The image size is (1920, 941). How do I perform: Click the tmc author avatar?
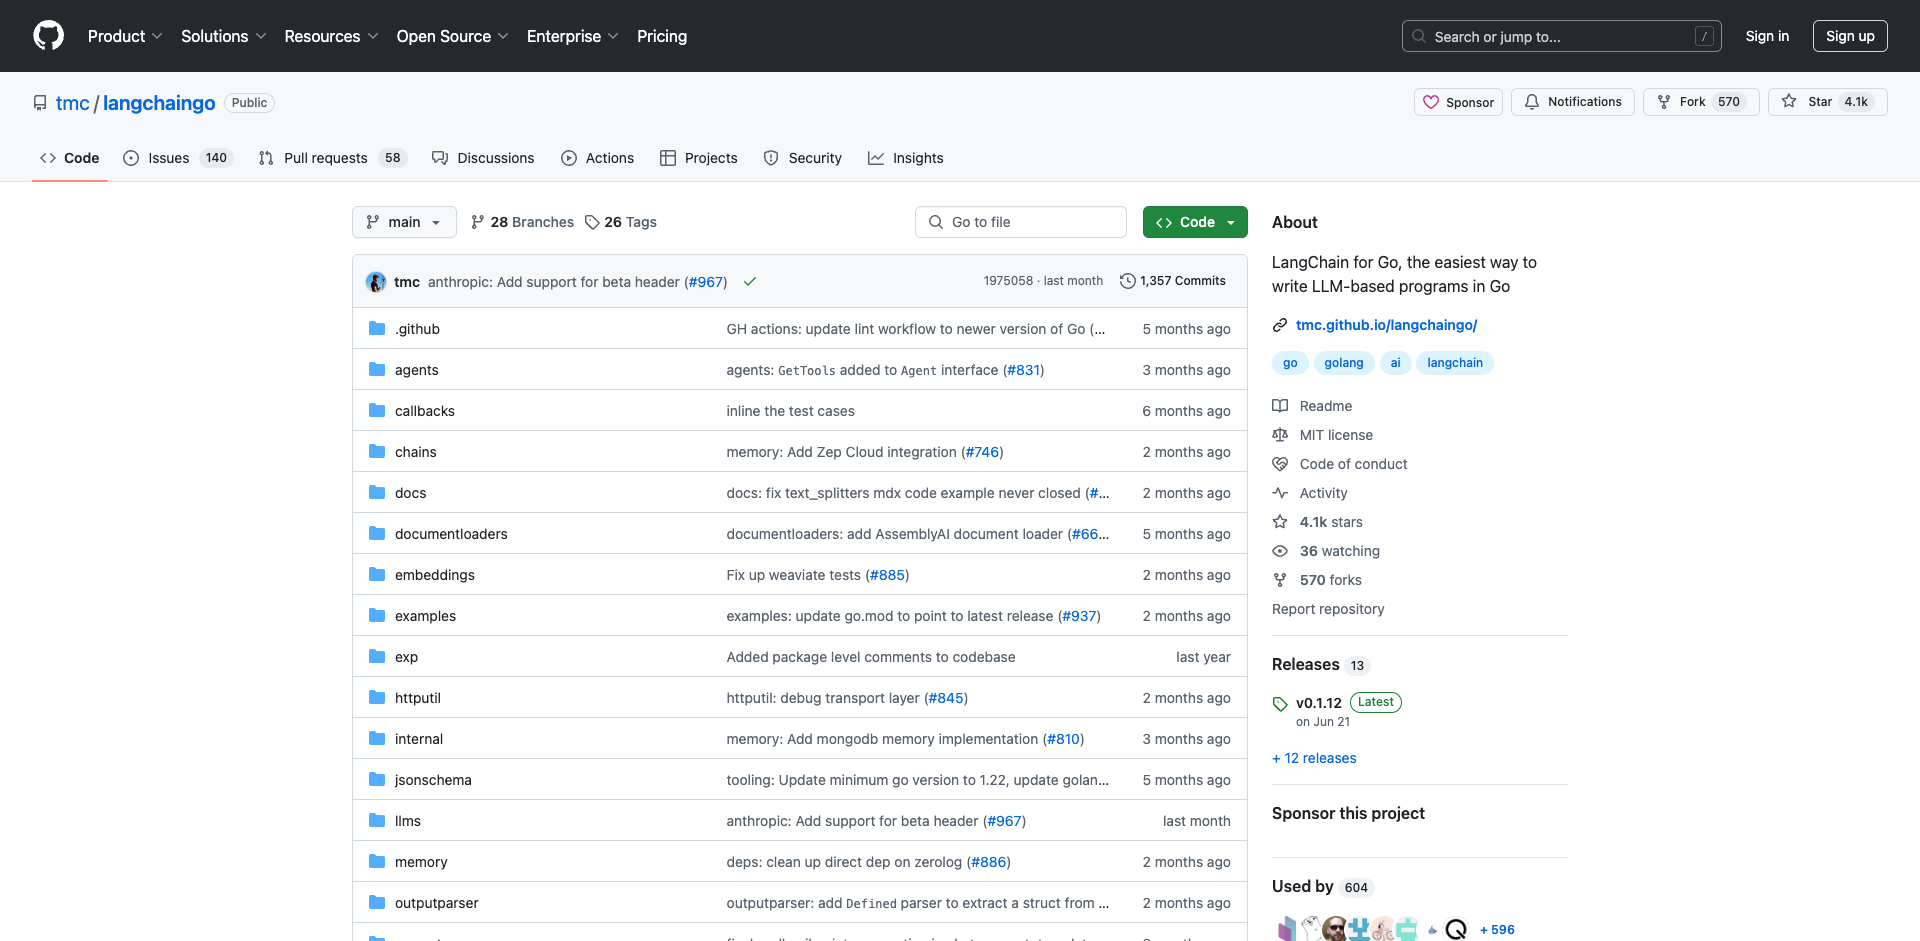(376, 282)
